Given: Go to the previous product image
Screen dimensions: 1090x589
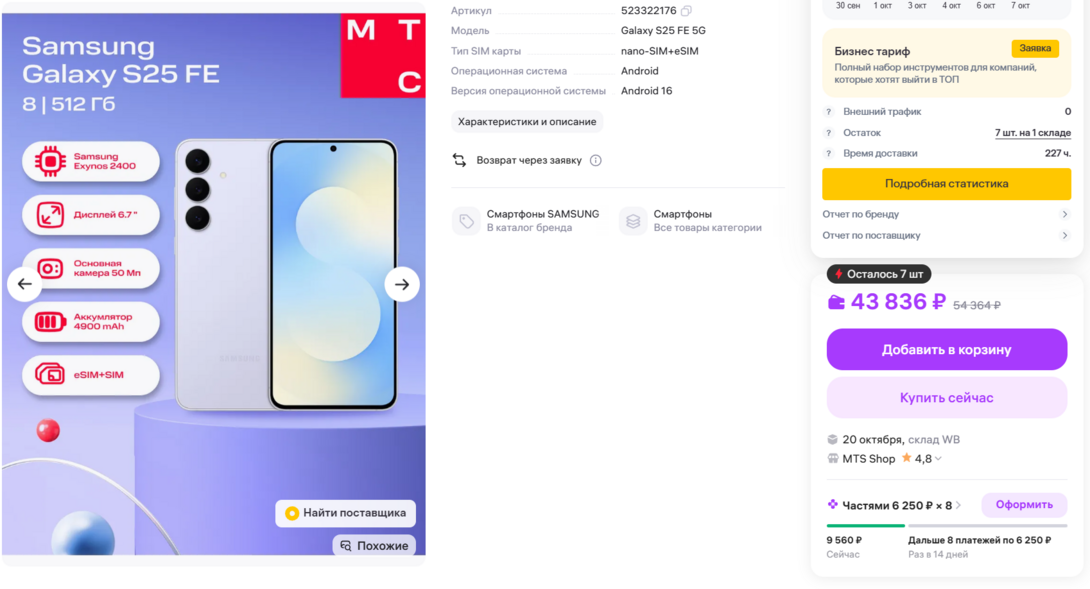Looking at the screenshot, I should 24,284.
